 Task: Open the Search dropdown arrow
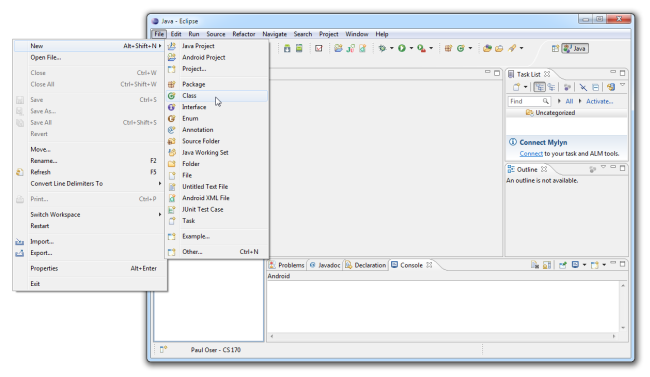(521, 48)
